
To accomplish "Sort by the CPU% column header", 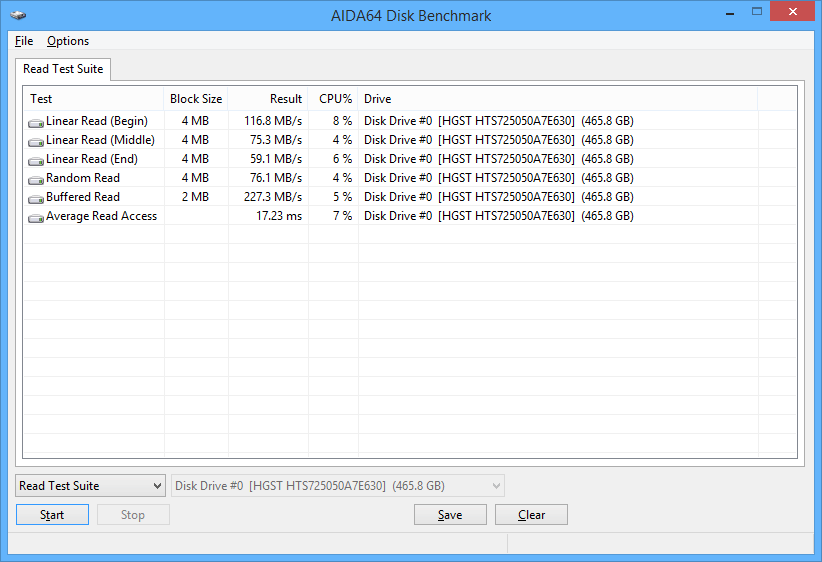I will [x=333, y=99].
